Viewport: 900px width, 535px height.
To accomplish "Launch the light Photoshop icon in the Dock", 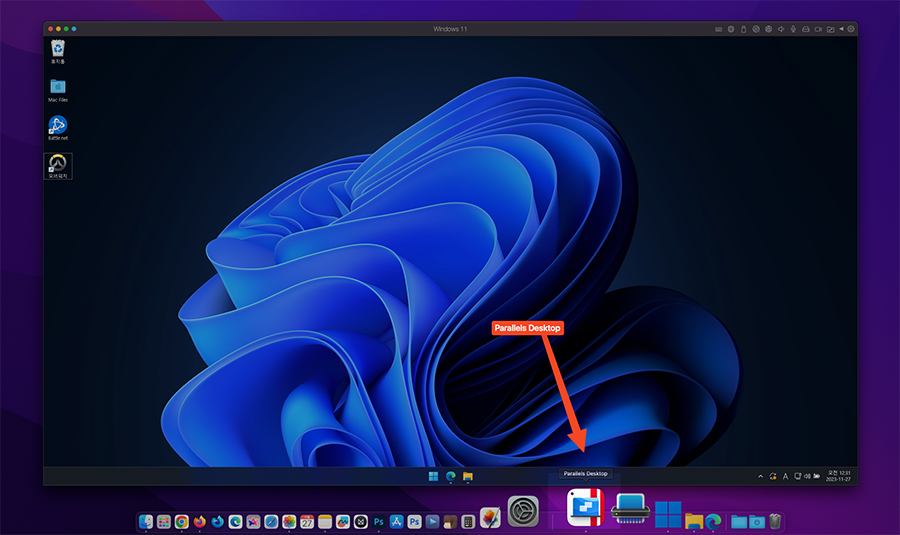I will (414, 521).
